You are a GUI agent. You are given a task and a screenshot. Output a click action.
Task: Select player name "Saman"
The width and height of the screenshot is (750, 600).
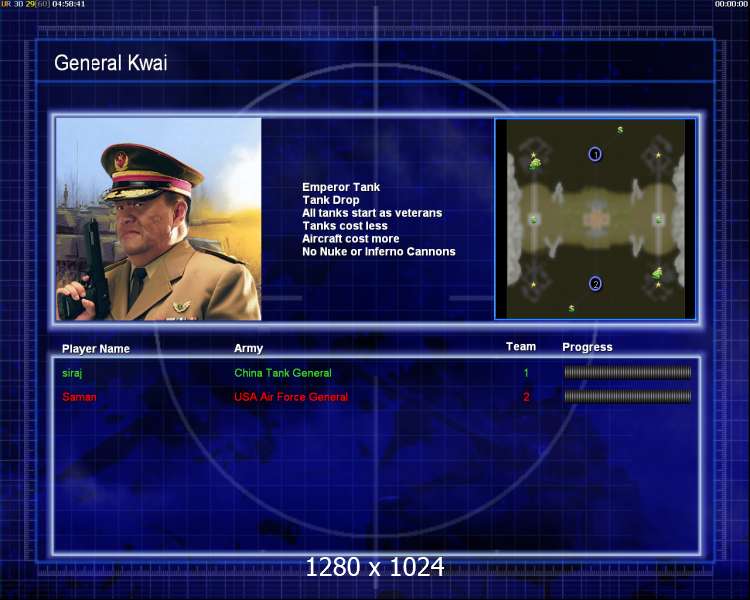coord(79,397)
